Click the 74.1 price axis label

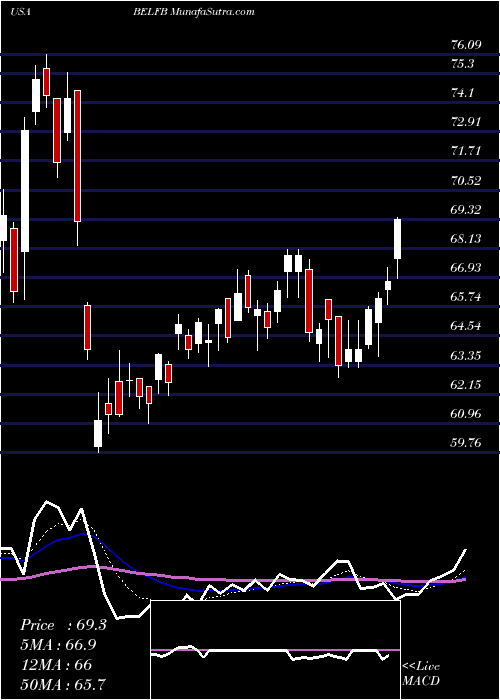(462, 93)
